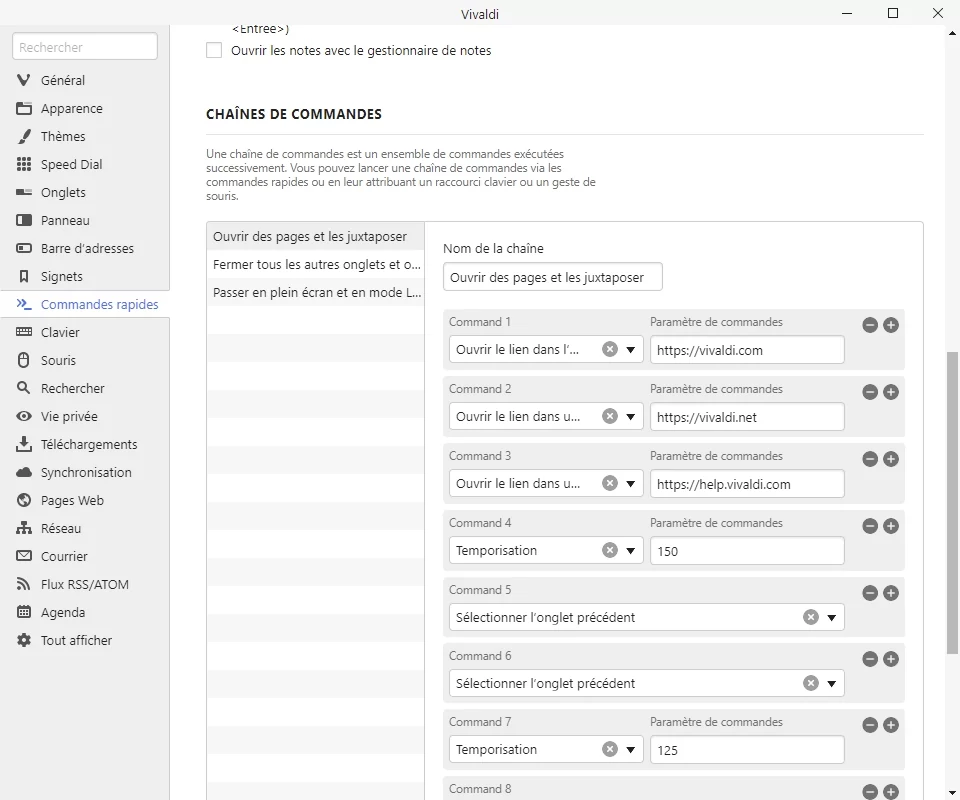The height and width of the screenshot is (800, 960).
Task: Select Commandes rapides in sidebar
Action: coord(84,305)
